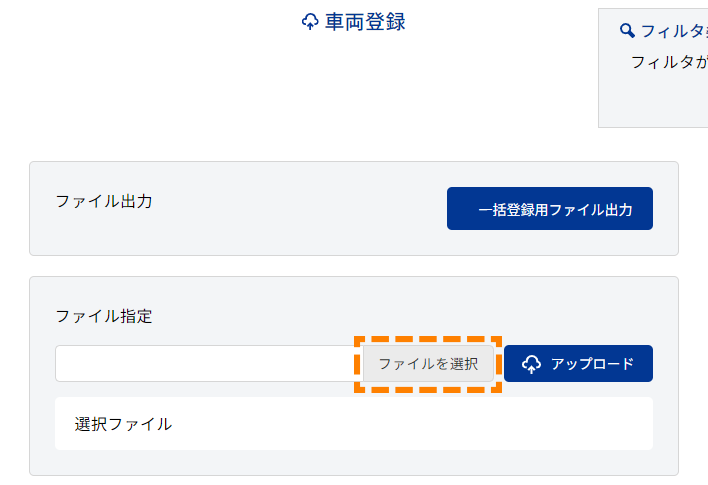The width and height of the screenshot is (708, 485).
Task: Click the cloud icon on アップロード button
Action: point(531,364)
